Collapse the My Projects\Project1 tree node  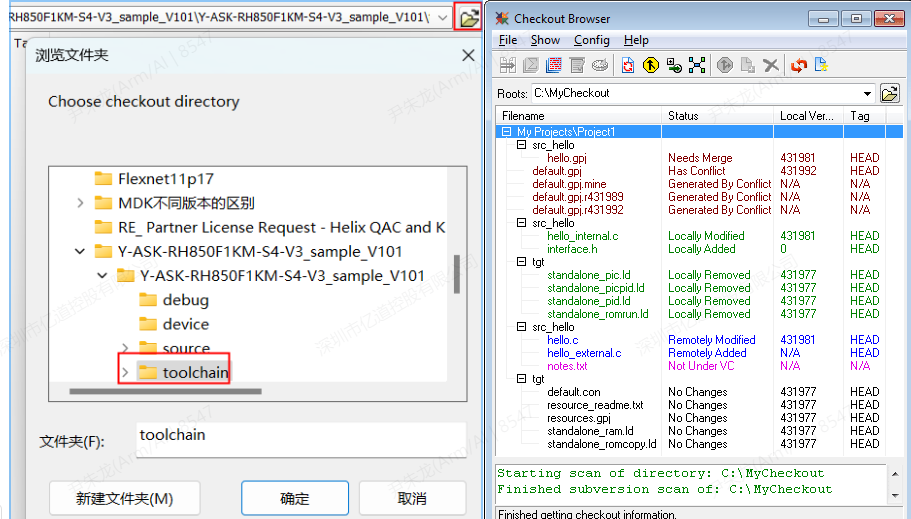507,132
